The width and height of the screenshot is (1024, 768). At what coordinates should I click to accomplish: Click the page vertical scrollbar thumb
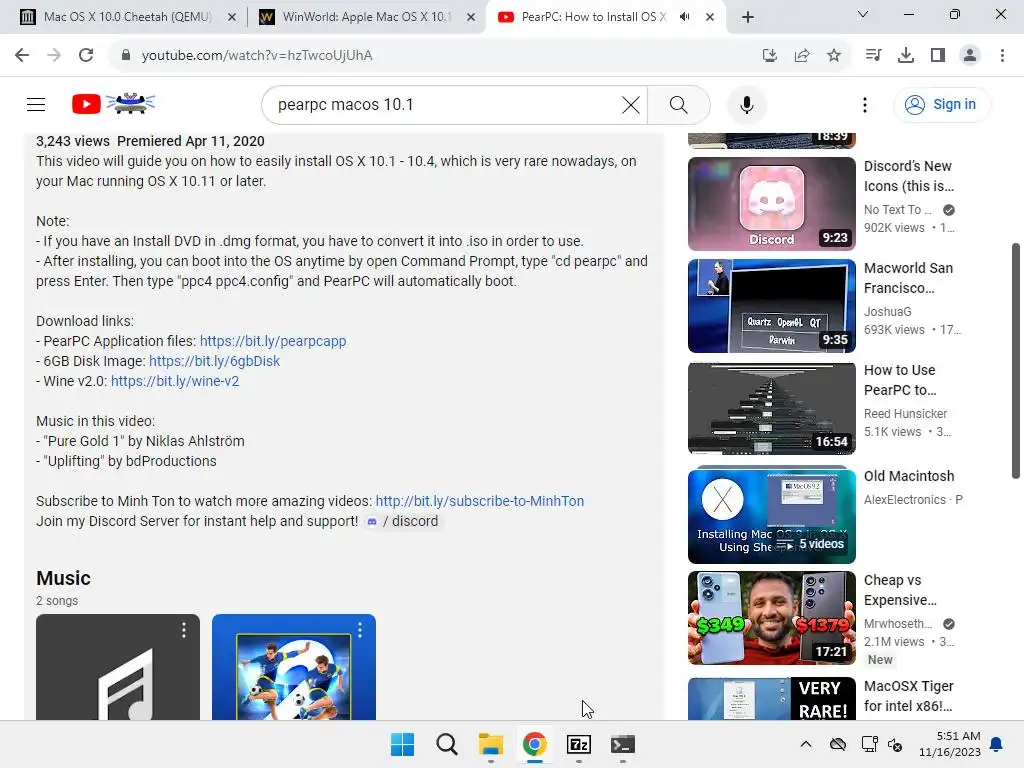coord(1016,360)
